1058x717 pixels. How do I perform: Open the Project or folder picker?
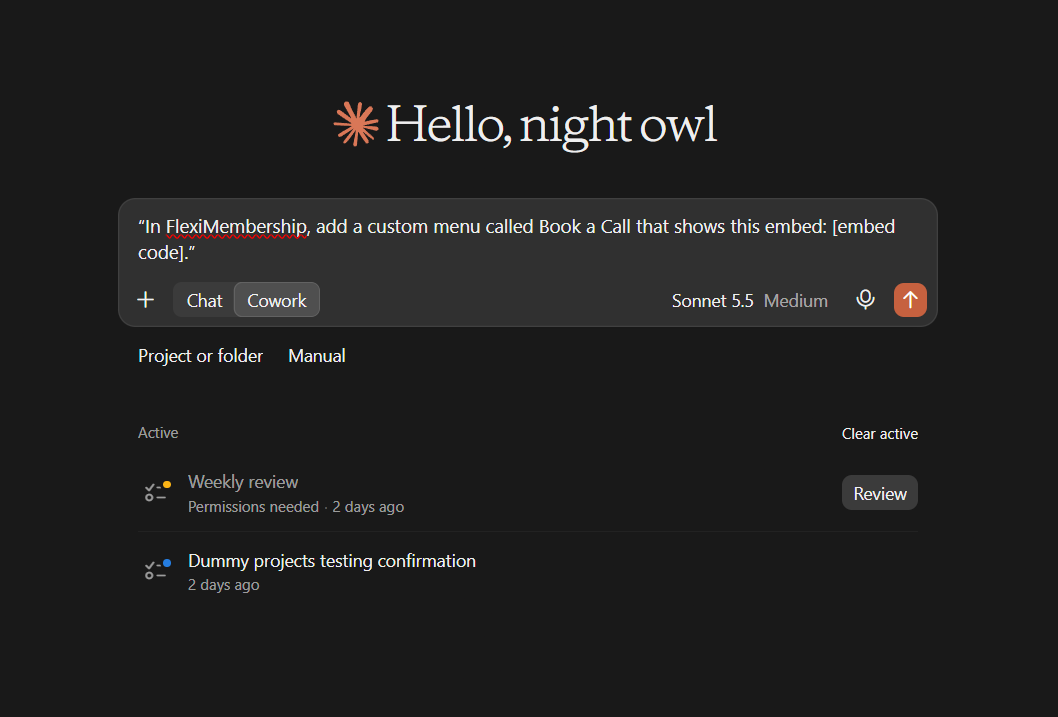(200, 356)
